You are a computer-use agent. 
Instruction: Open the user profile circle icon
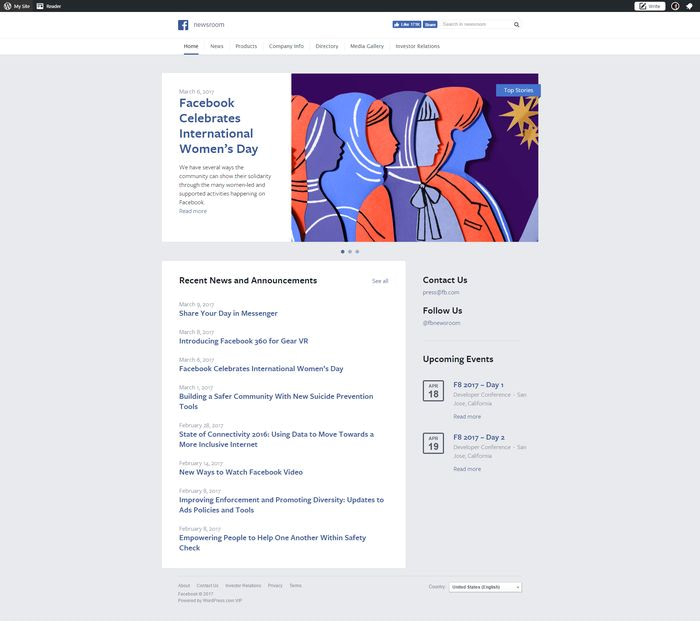(675, 6)
